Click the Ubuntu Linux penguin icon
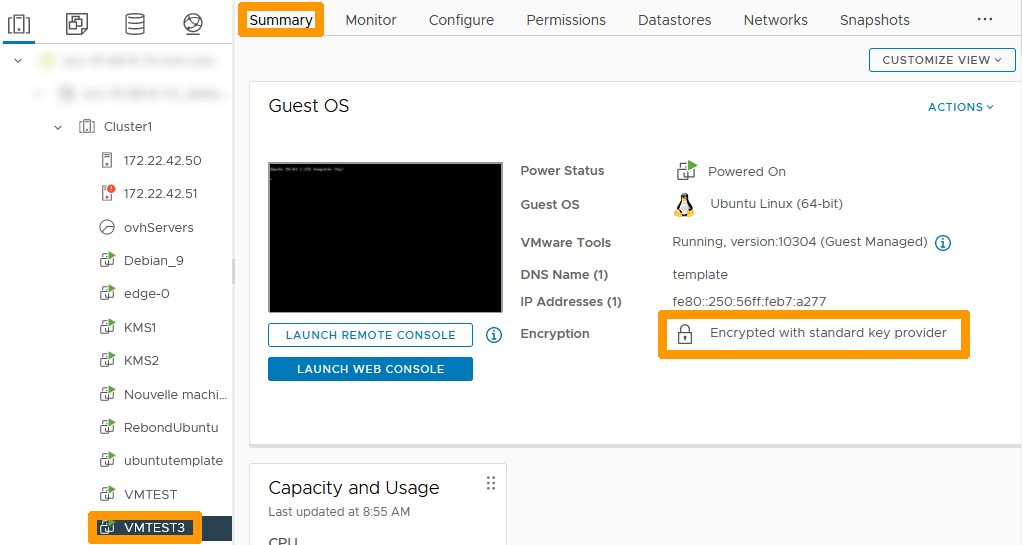This screenshot has width=1022, height=545. pos(684,205)
